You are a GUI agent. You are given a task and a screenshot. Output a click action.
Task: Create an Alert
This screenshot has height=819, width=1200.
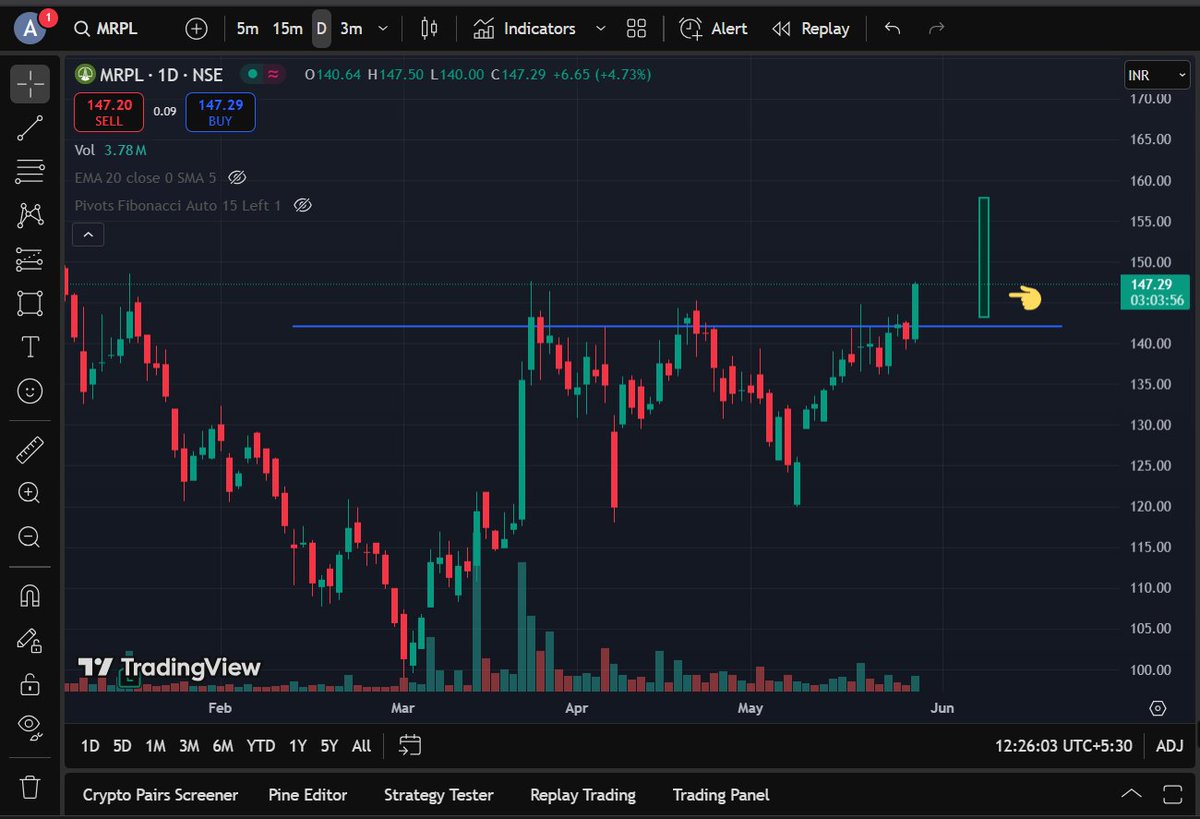pyautogui.click(x=714, y=29)
